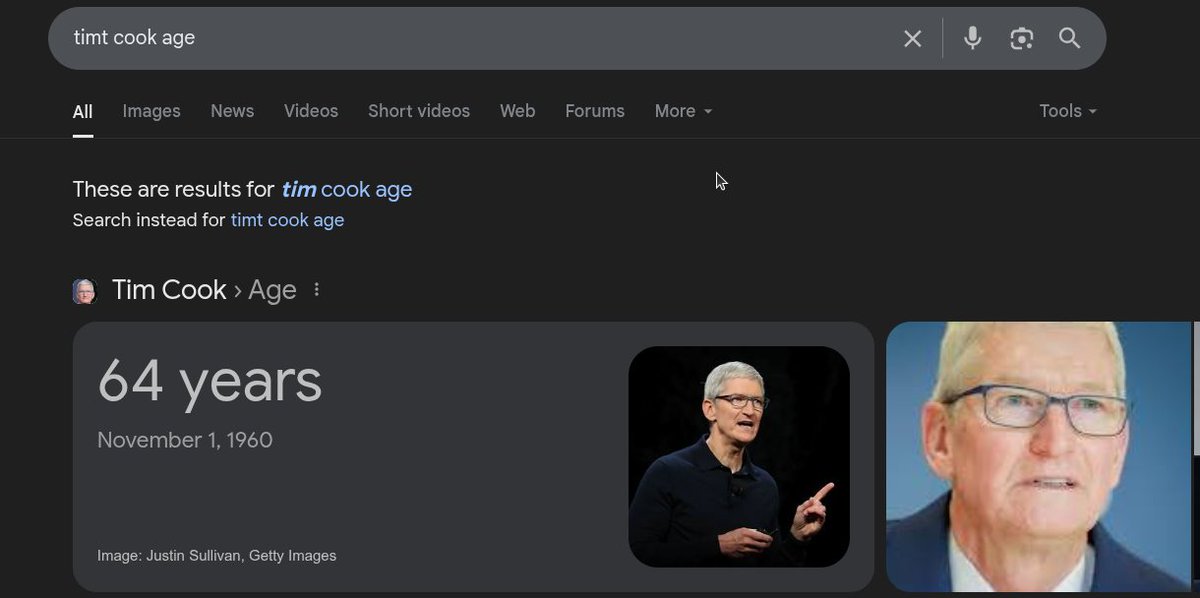
Task: Open the Videos tab
Action: click(x=311, y=111)
